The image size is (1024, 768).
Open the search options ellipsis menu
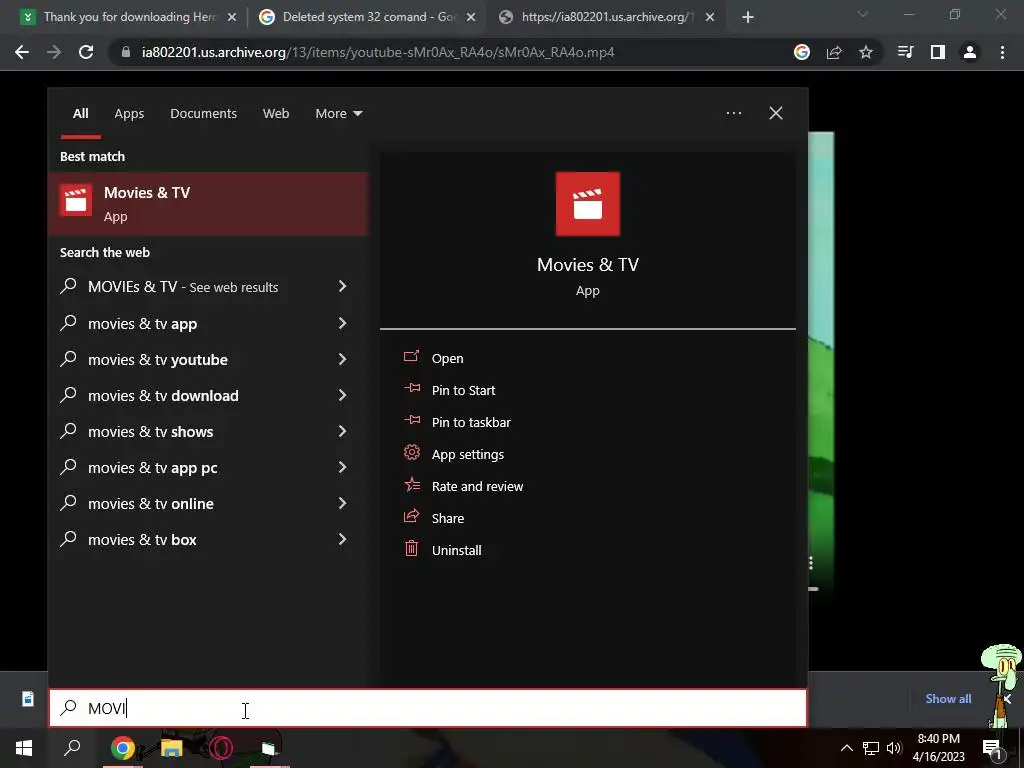[x=733, y=113]
